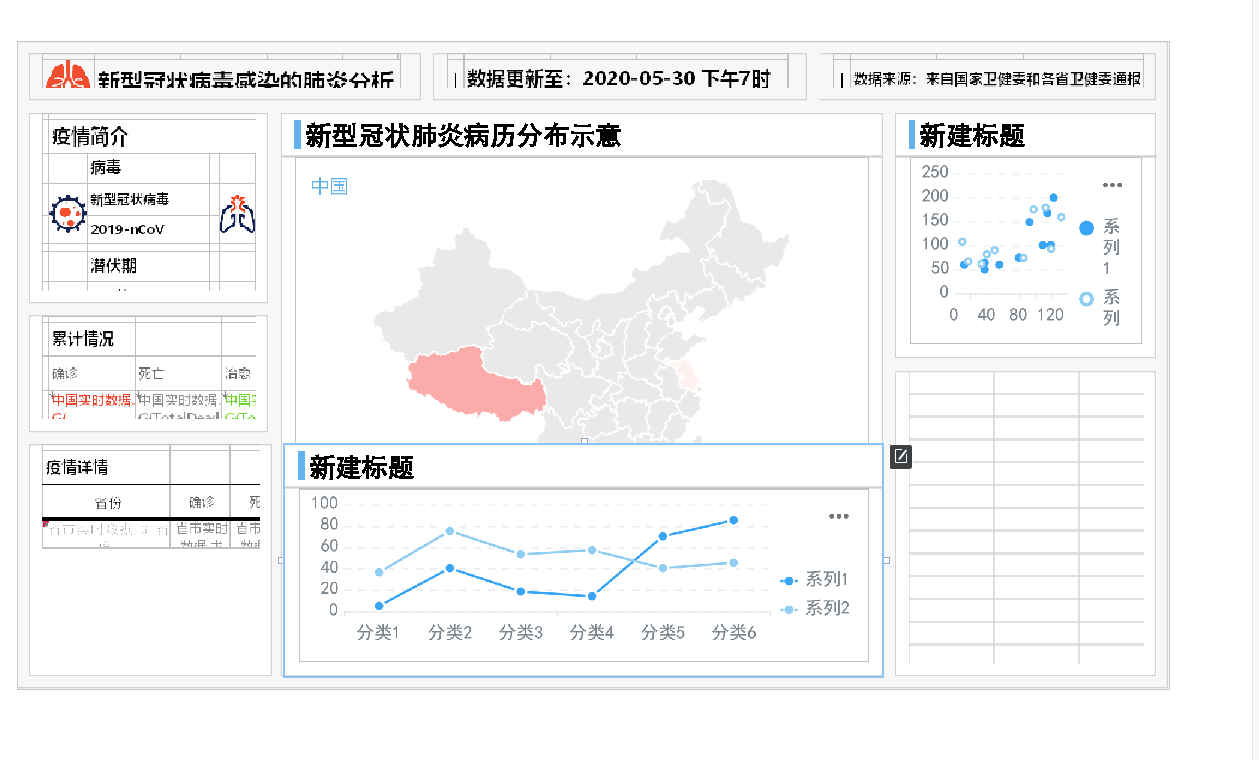
Task: Select the 数据来源 header text block
Action: pos(987,77)
